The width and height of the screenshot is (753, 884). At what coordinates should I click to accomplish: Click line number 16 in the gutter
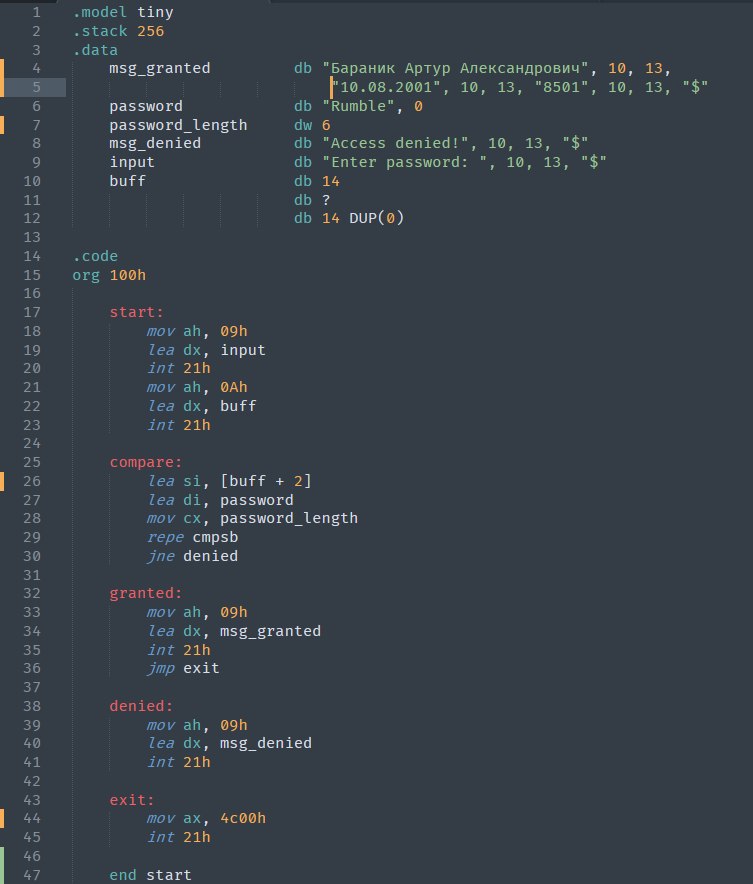pyautogui.click(x=32, y=294)
